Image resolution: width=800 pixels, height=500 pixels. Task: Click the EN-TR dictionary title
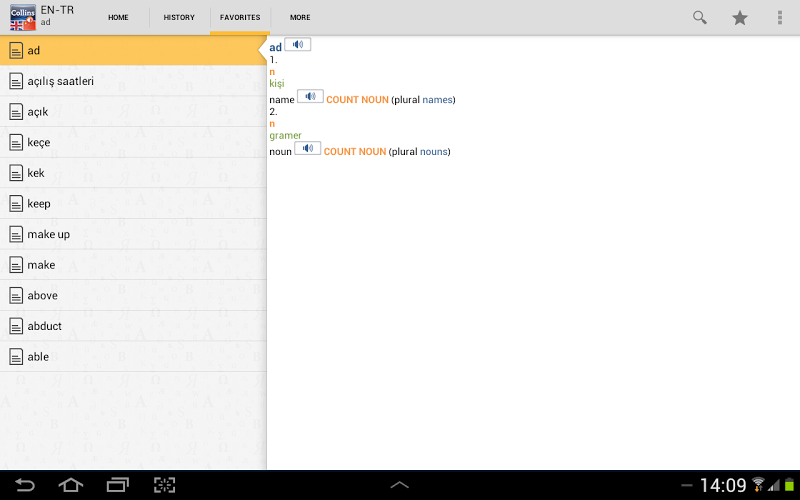57,10
